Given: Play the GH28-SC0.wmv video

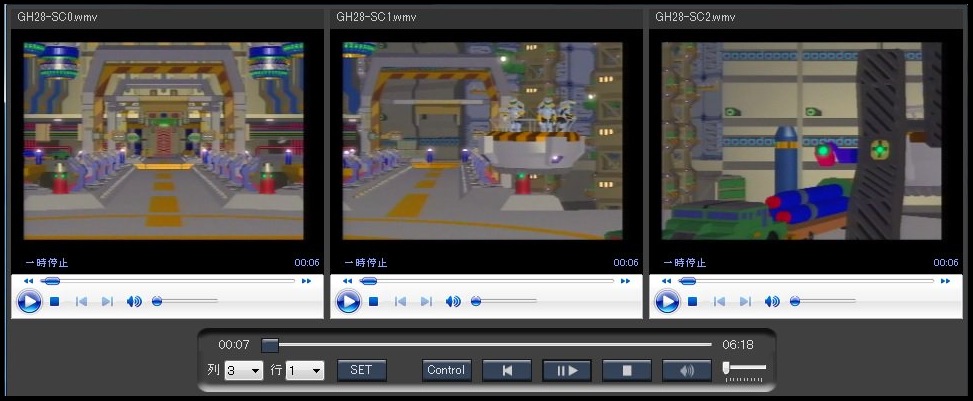Looking at the screenshot, I should coord(29,302).
